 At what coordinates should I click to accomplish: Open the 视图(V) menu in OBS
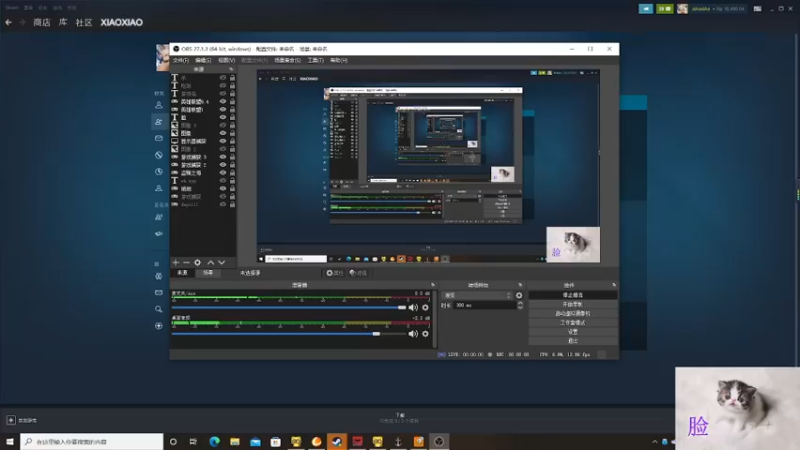pyautogui.click(x=227, y=60)
